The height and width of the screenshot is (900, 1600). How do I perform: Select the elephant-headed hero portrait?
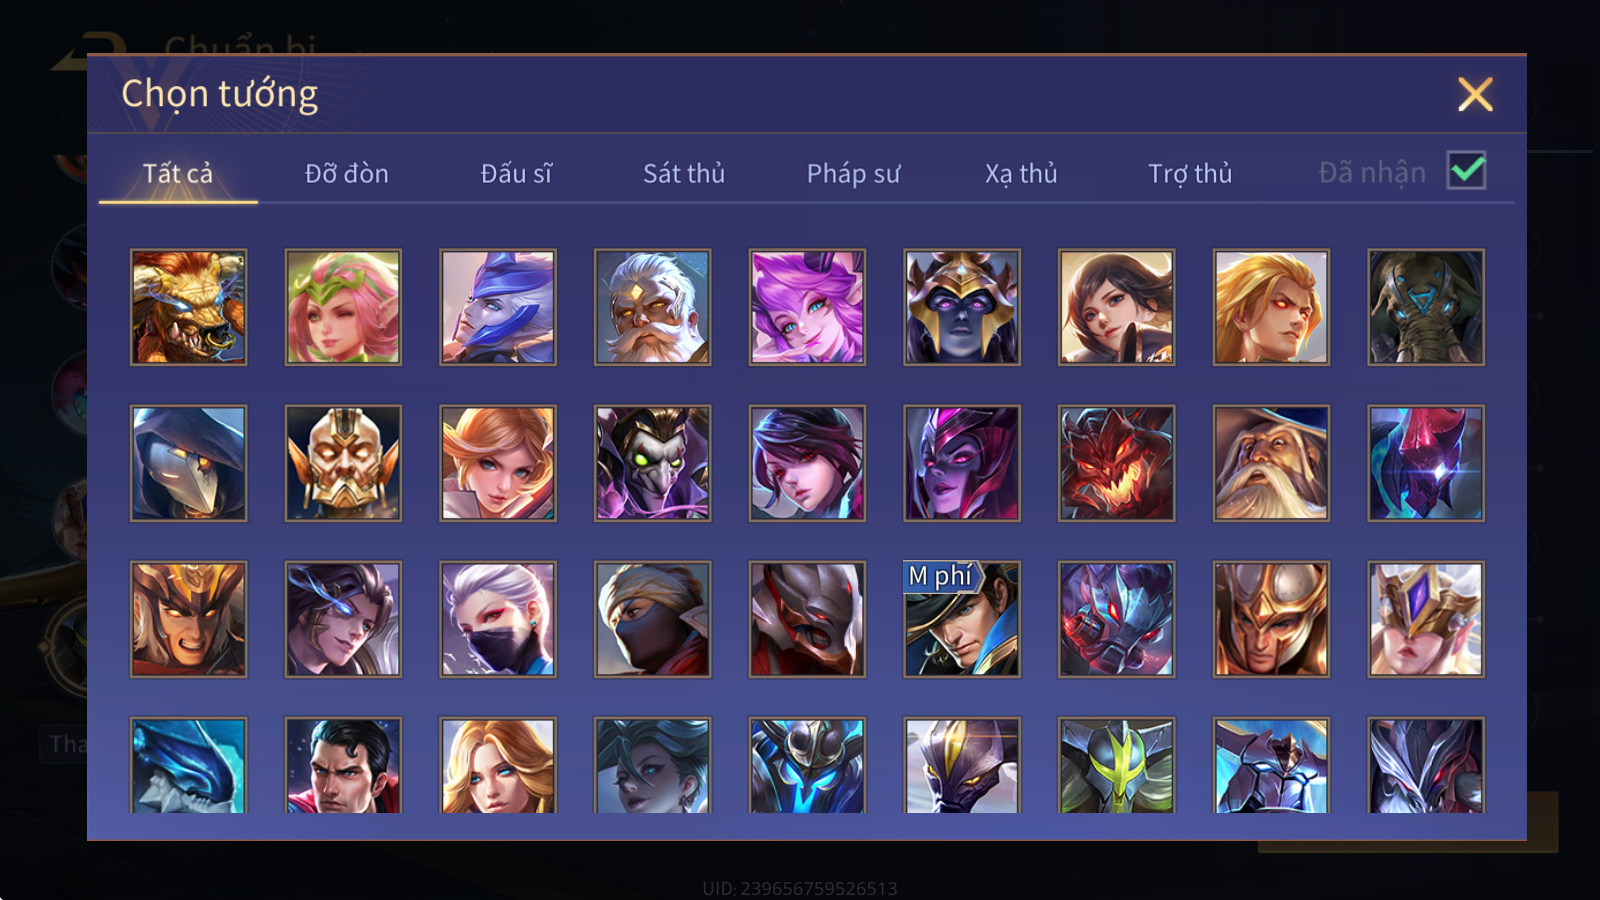[1426, 307]
